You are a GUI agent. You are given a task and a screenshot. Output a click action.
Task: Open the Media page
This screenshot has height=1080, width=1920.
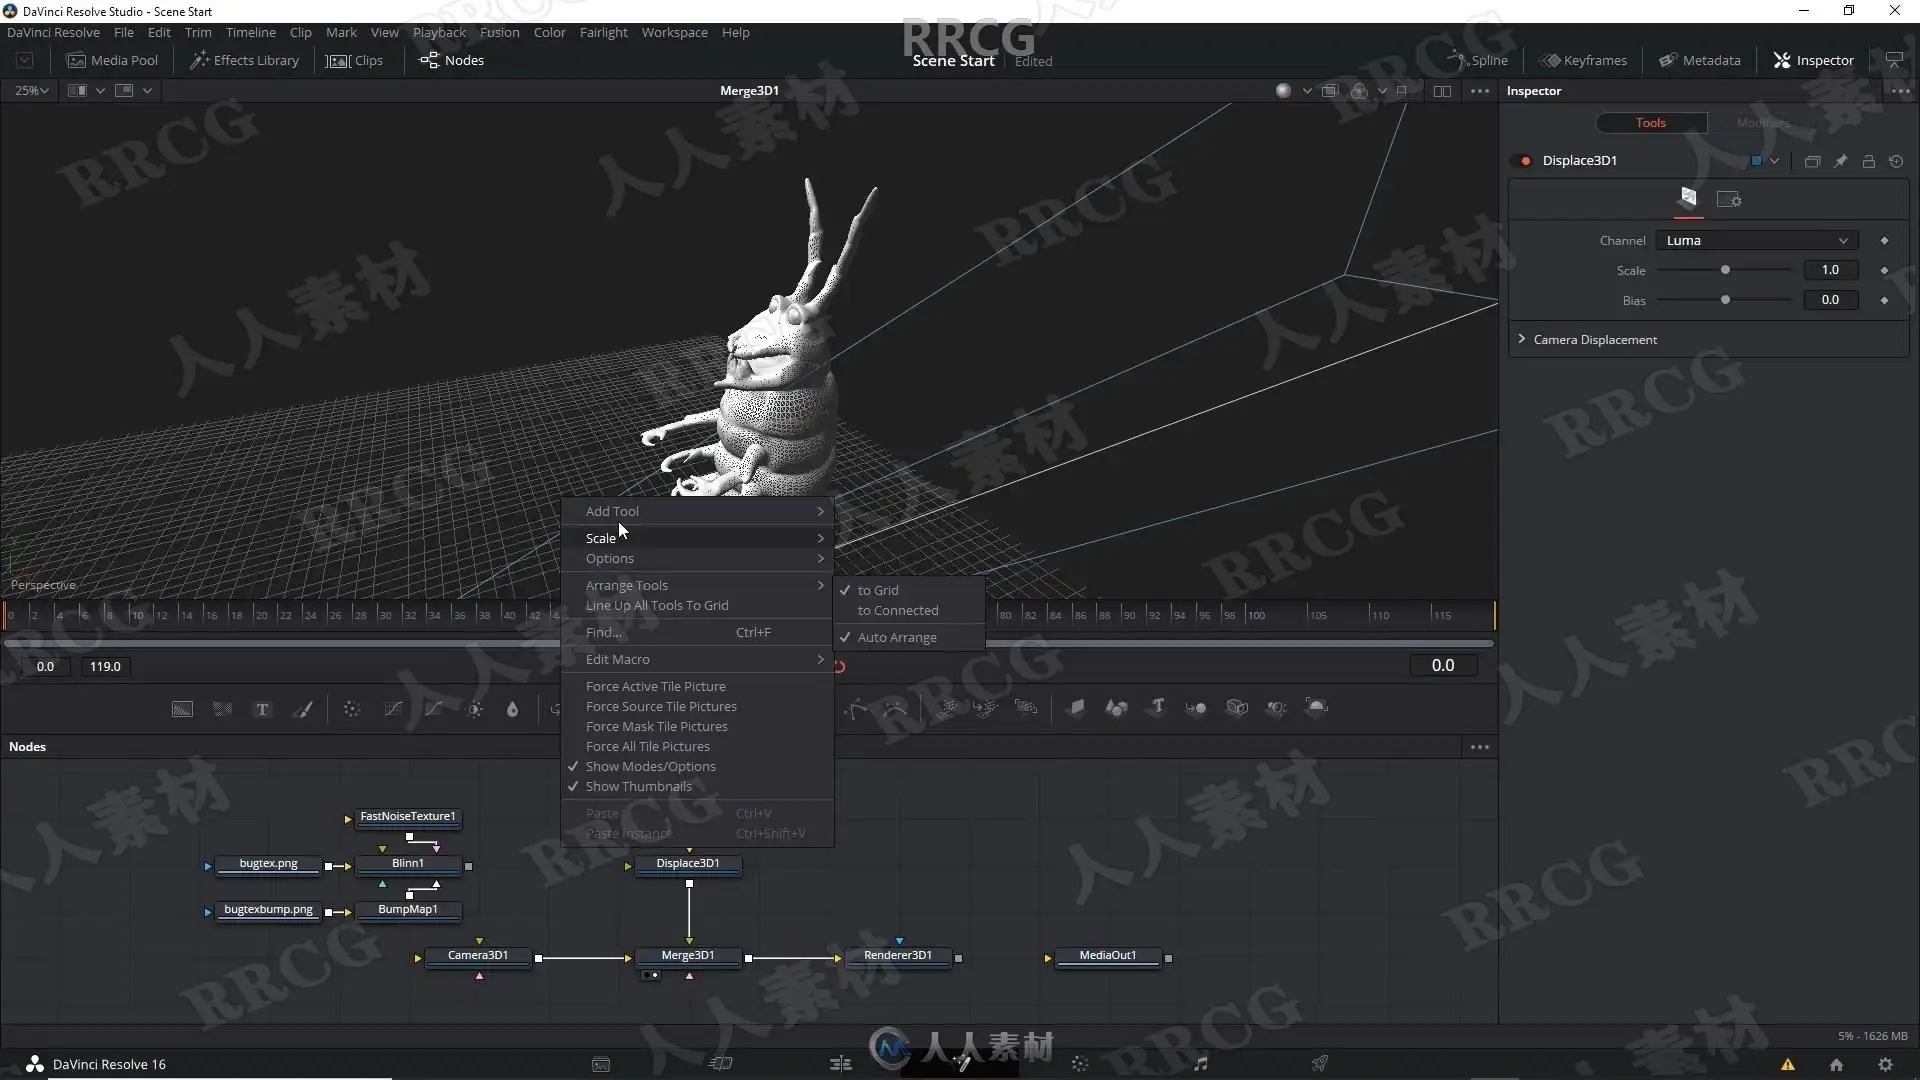pos(601,1064)
